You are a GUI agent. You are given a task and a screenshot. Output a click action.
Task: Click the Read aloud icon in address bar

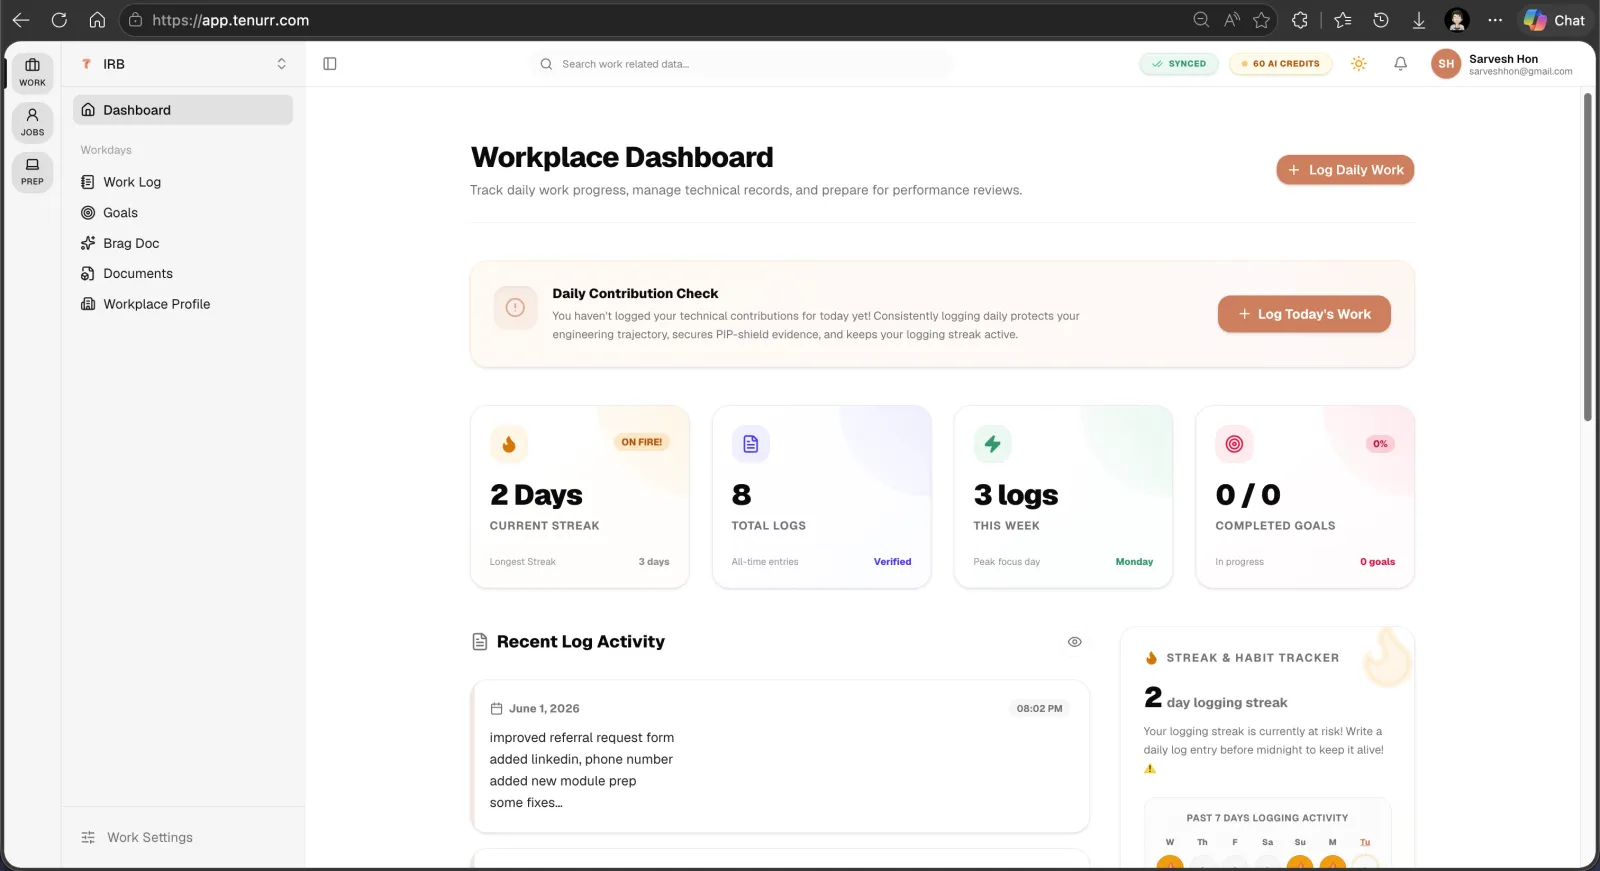(x=1232, y=20)
